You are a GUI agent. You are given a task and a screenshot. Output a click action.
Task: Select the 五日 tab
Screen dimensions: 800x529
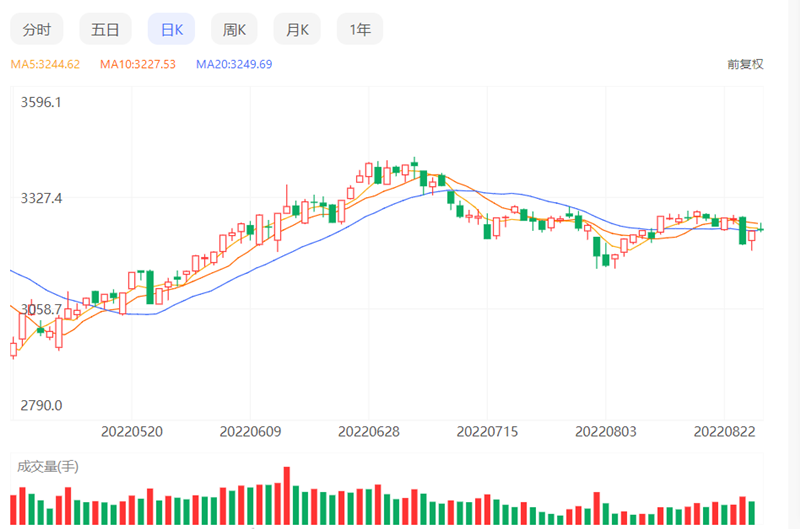[x=105, y=30]
